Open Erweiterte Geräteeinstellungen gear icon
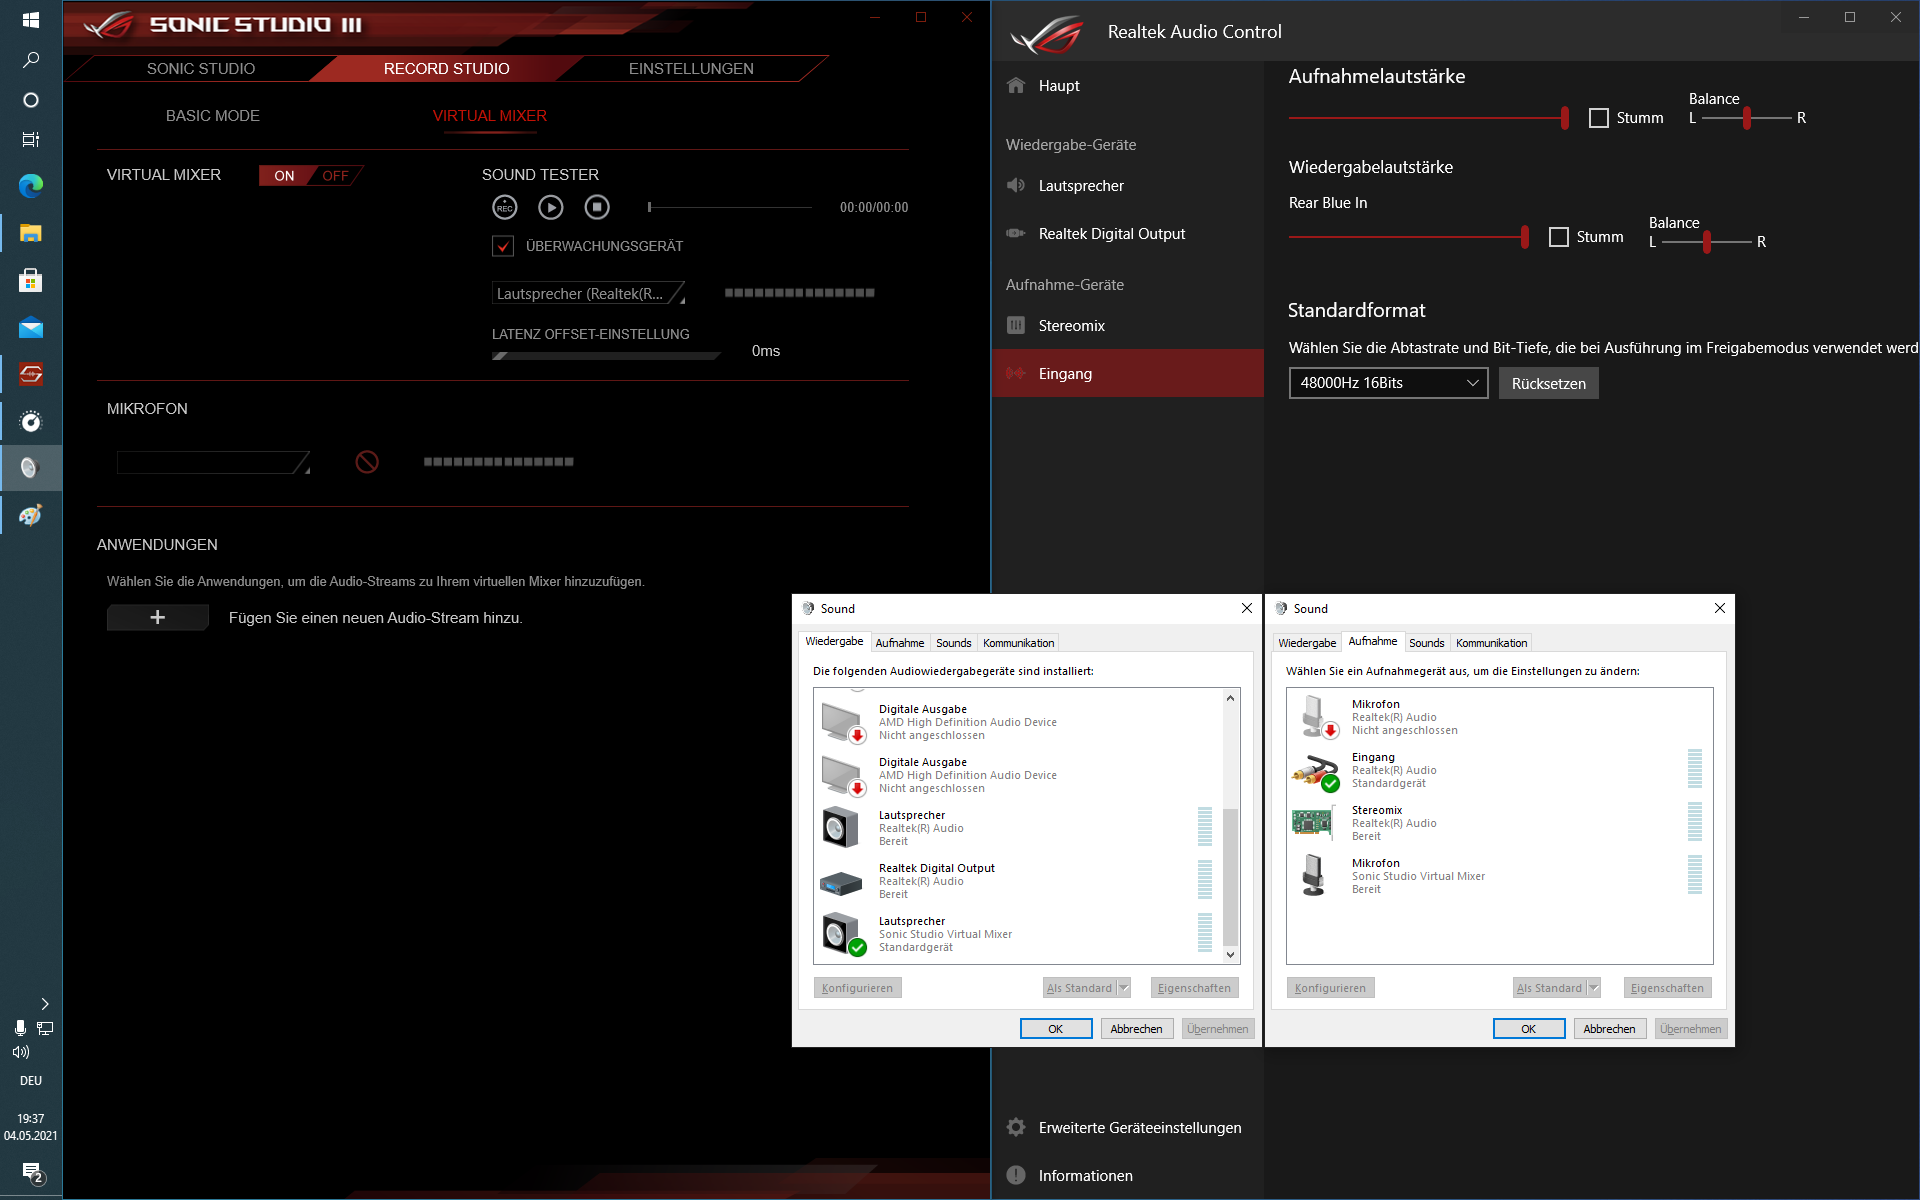 1016,1127
